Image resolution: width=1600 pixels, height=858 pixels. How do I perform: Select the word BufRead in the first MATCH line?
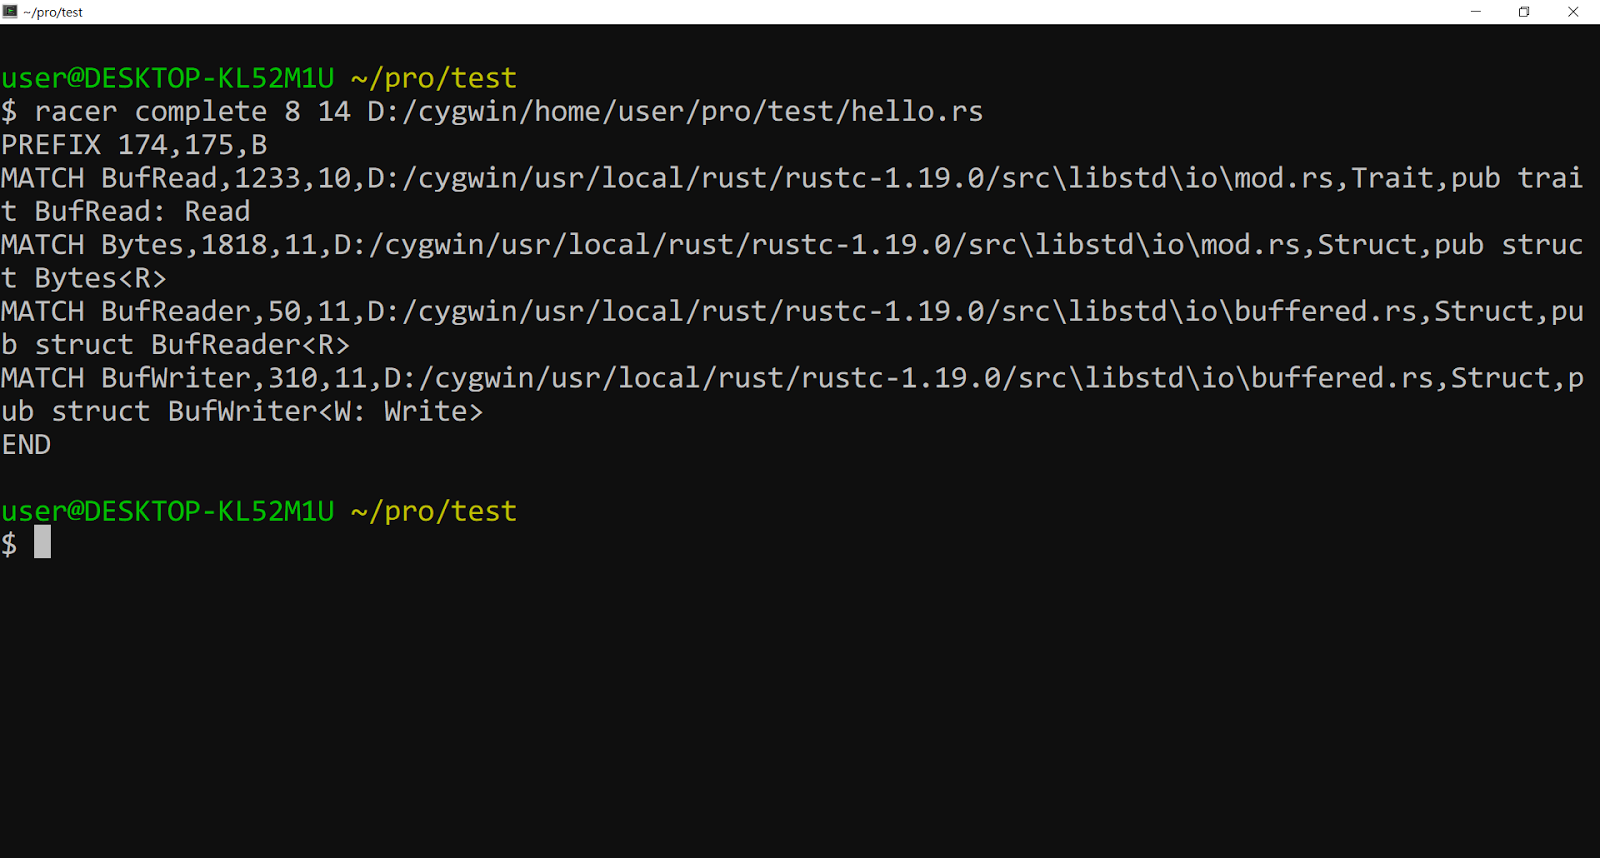coord(160,177)
